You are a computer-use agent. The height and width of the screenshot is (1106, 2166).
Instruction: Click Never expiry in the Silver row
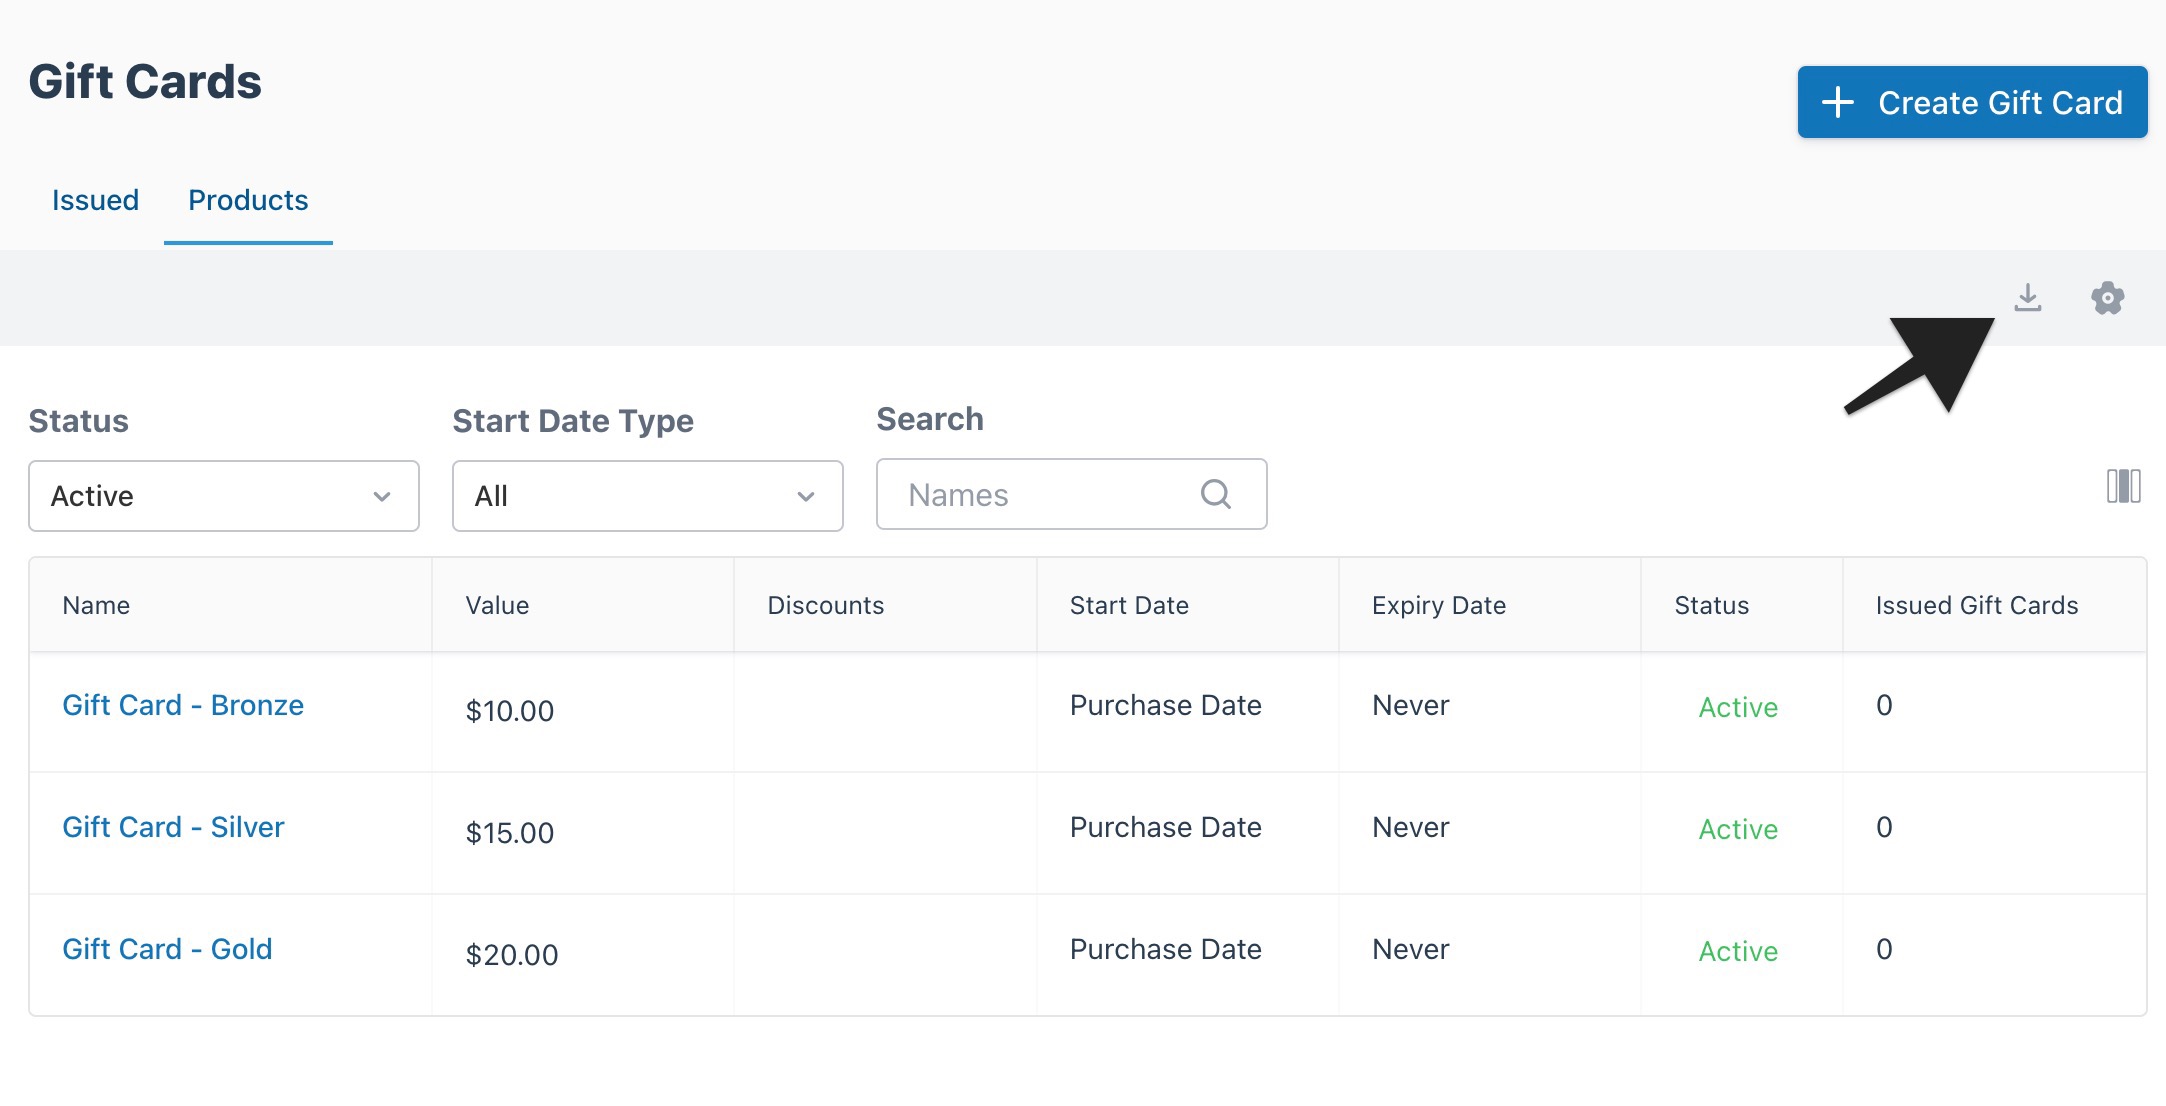(x=1410, y=827)
